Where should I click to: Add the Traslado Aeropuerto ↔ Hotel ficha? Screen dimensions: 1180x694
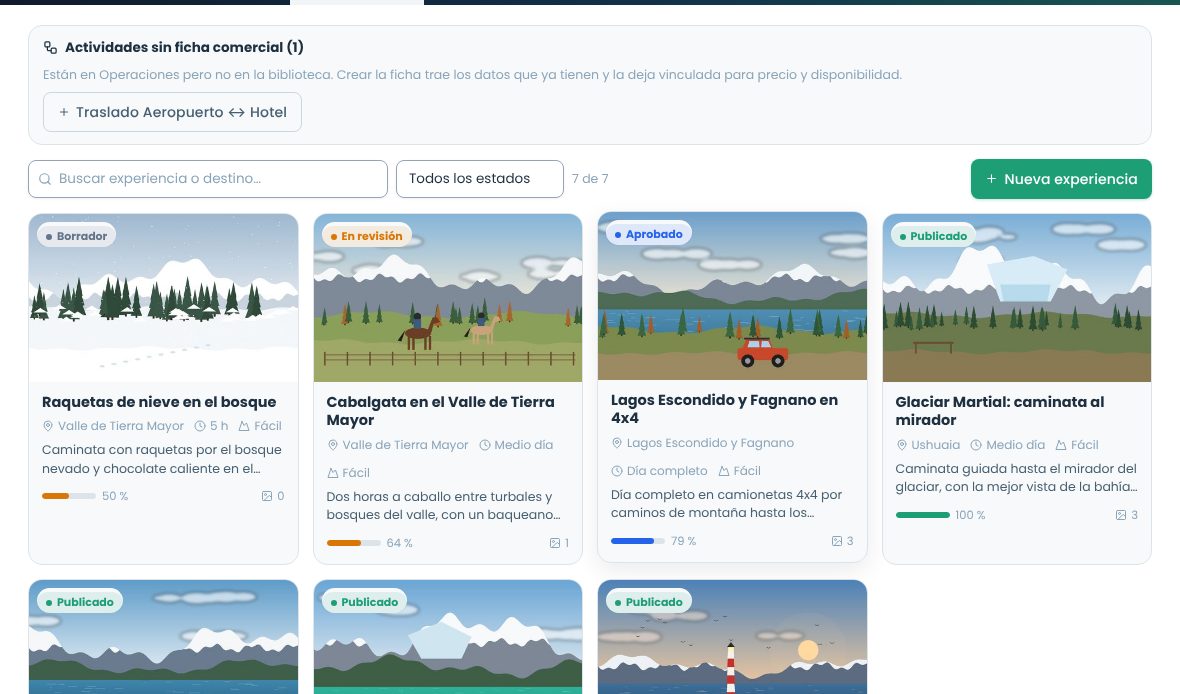[172, 112]
